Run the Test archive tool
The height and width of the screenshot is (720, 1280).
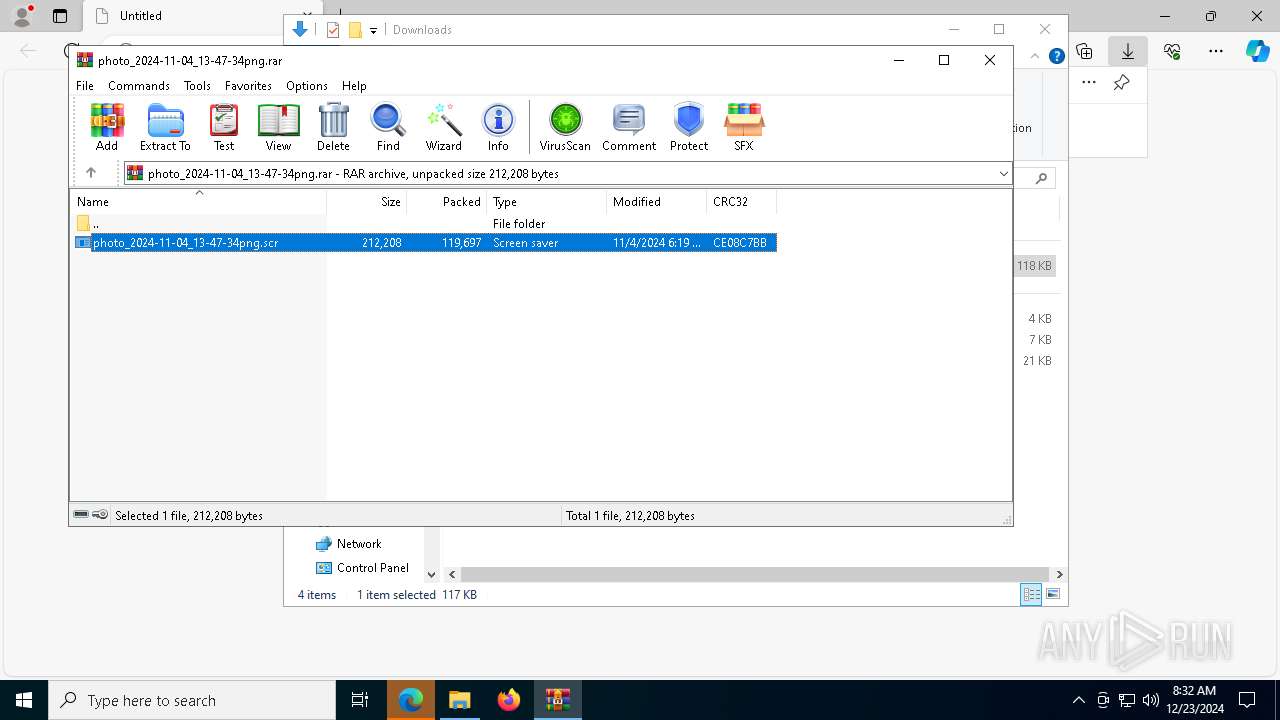[224, 127]
